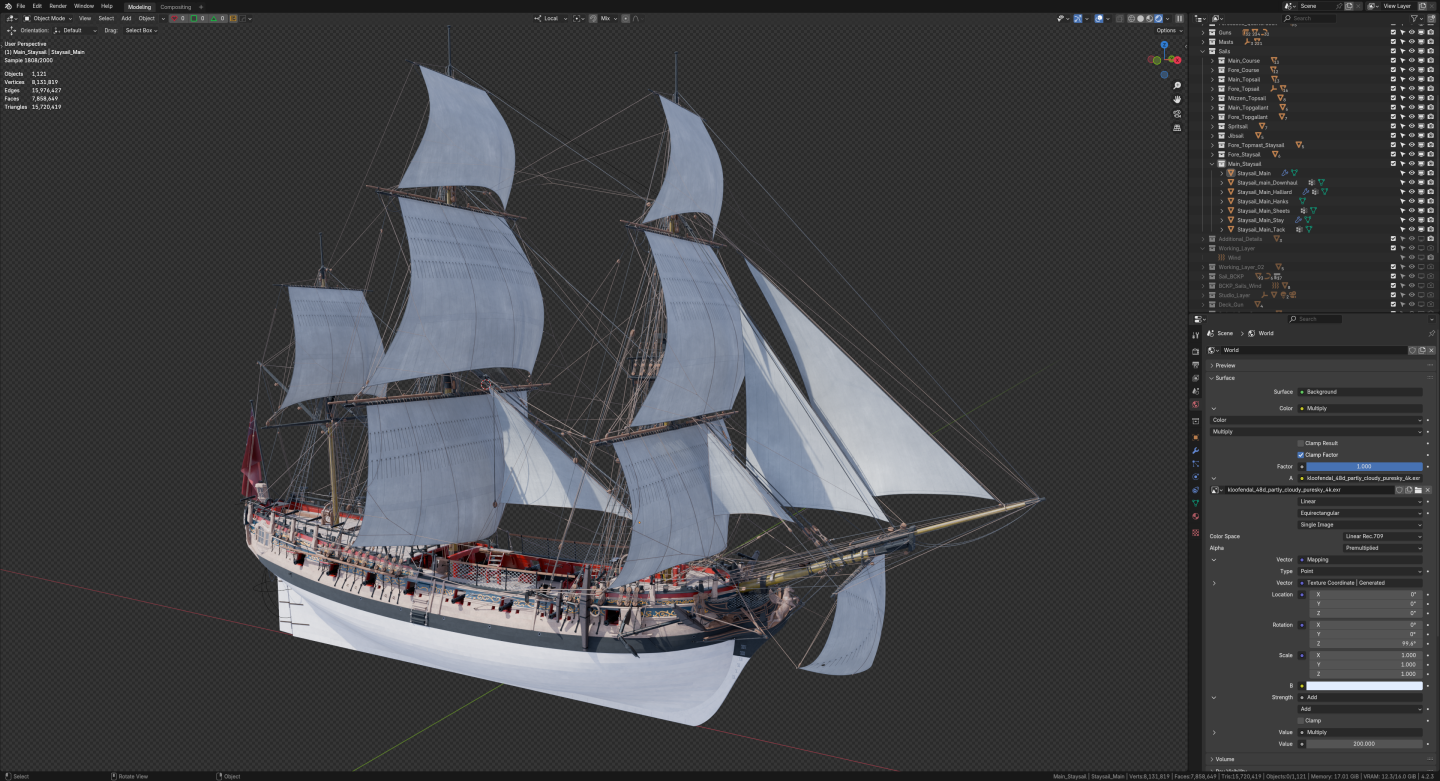1440x781 pixels.
Task: Open the Render menu
Action: point(58,6)
